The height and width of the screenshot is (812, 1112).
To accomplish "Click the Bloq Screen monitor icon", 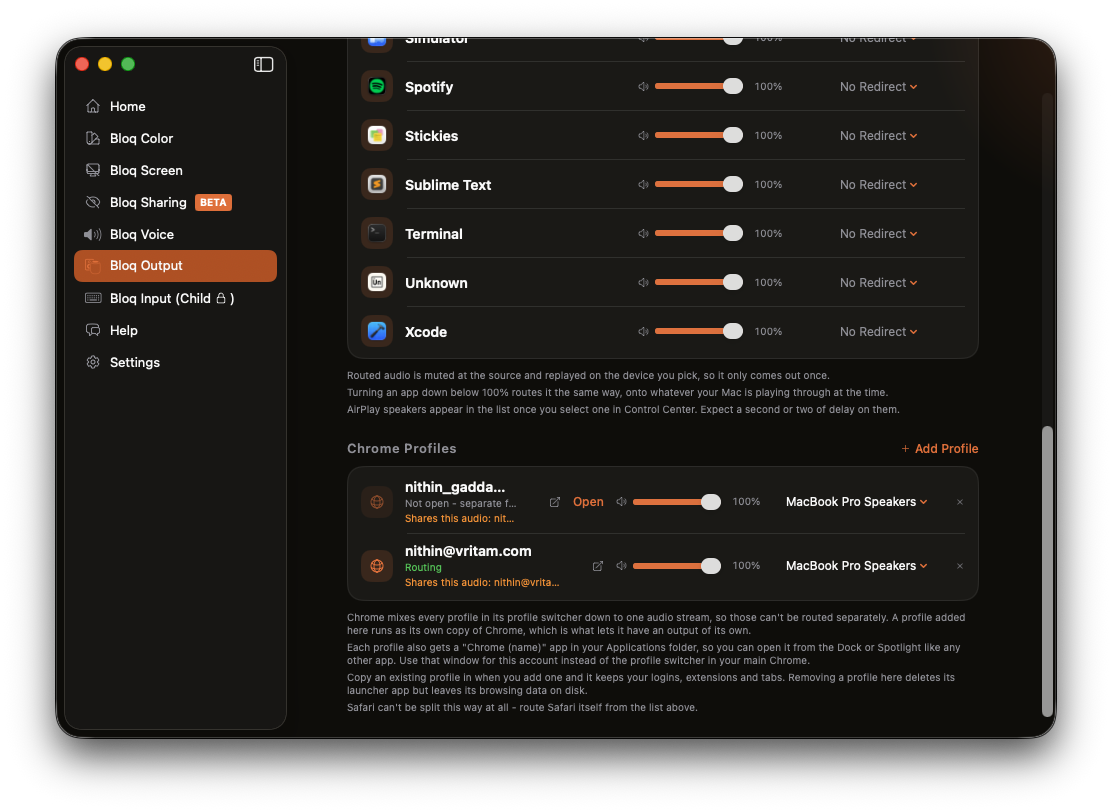I will click(x=93, y=170).
